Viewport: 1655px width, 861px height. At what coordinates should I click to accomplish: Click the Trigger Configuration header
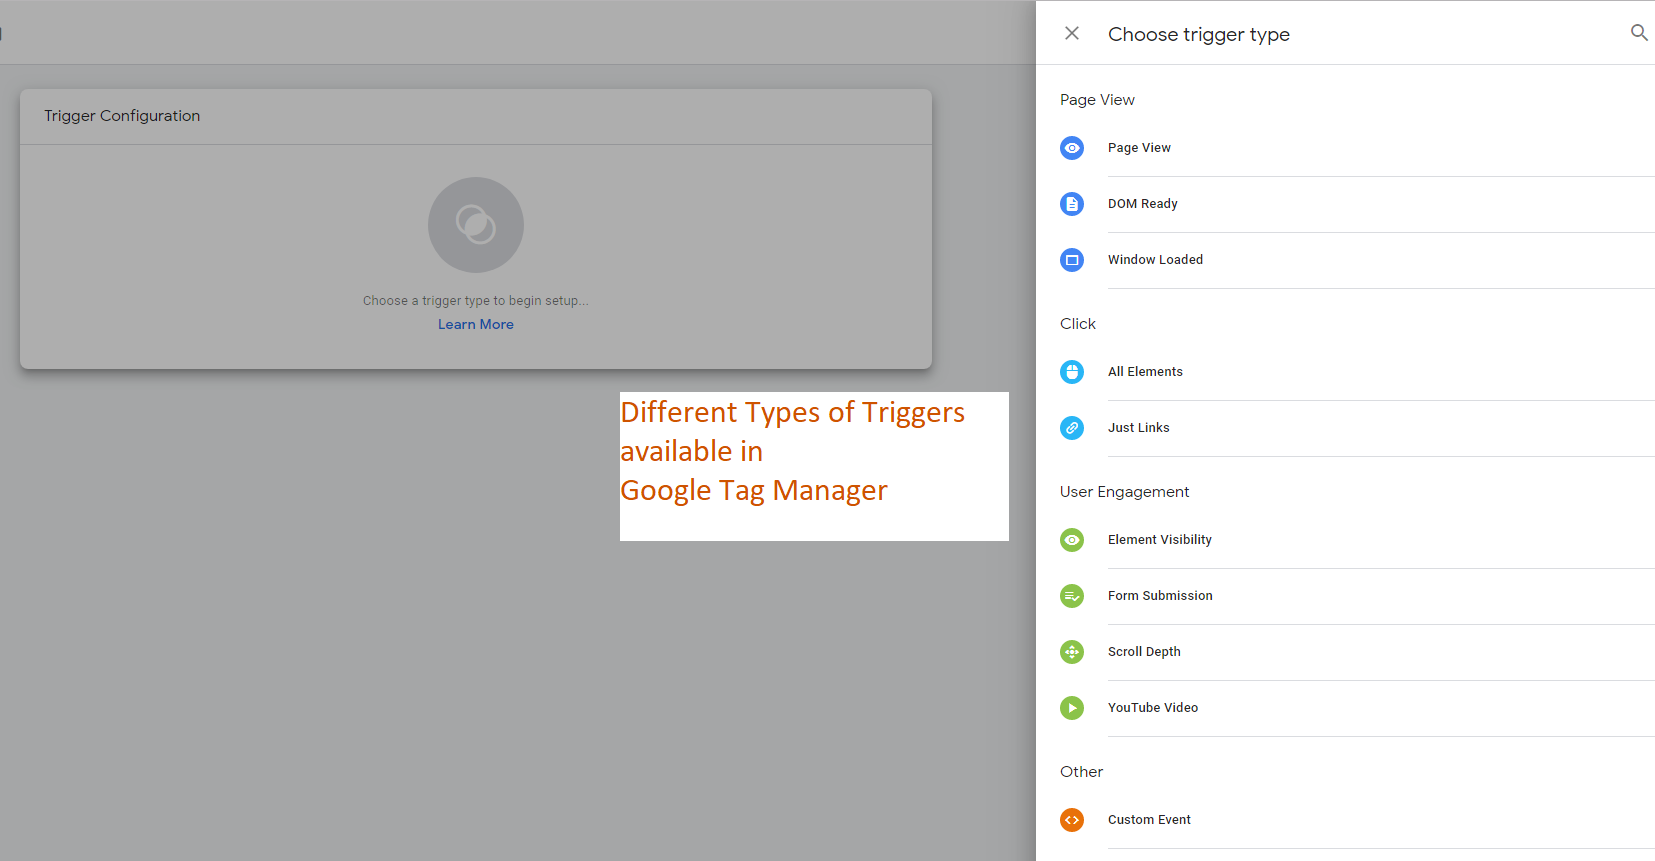tap(122, 116)
